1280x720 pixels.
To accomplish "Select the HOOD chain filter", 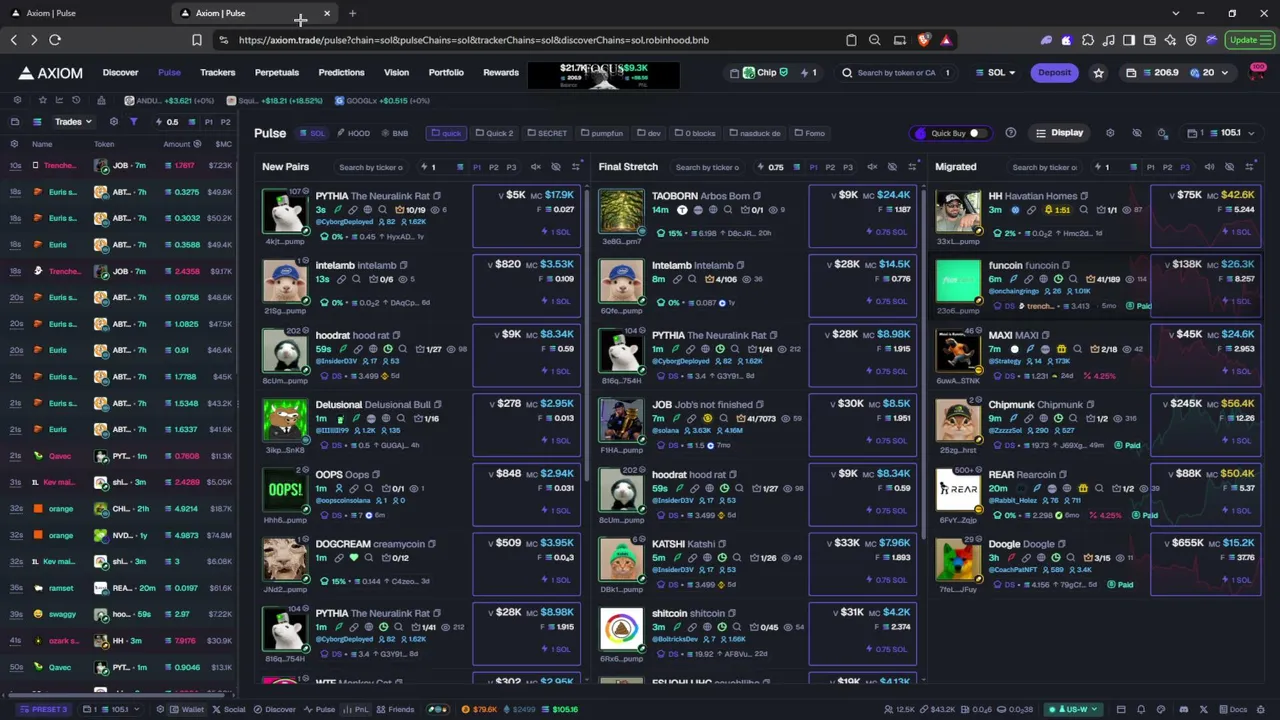I will click(353, 133).
